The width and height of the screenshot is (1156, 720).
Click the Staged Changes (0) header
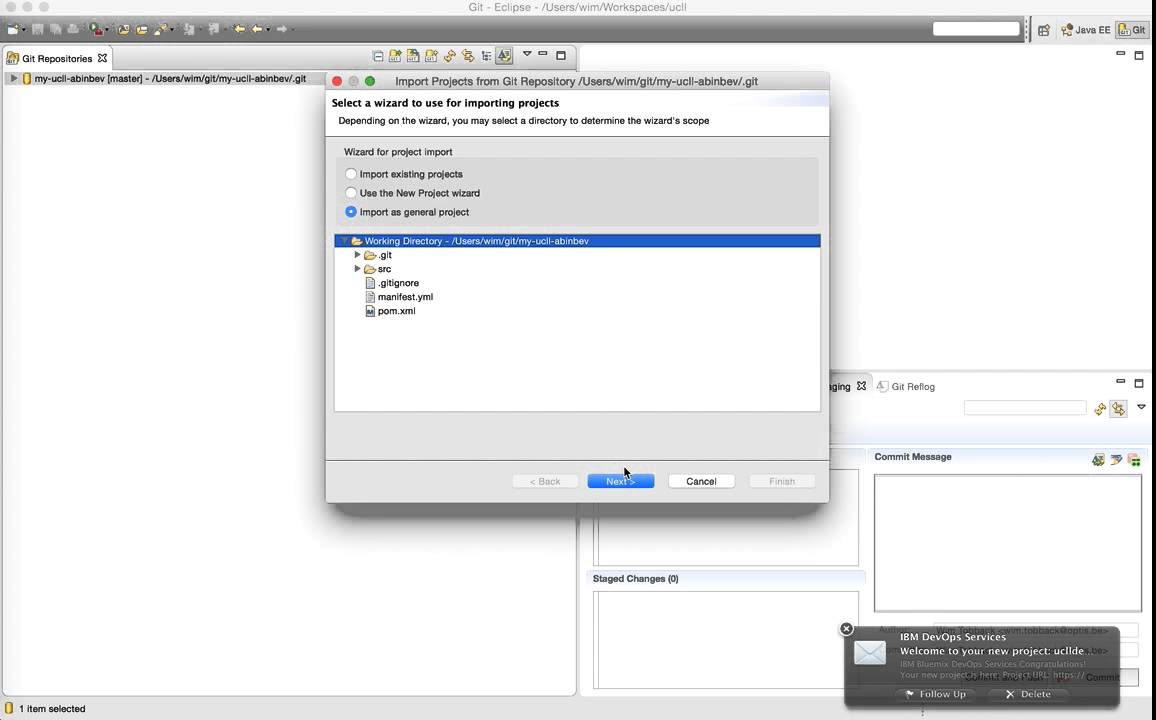point(636,579)
